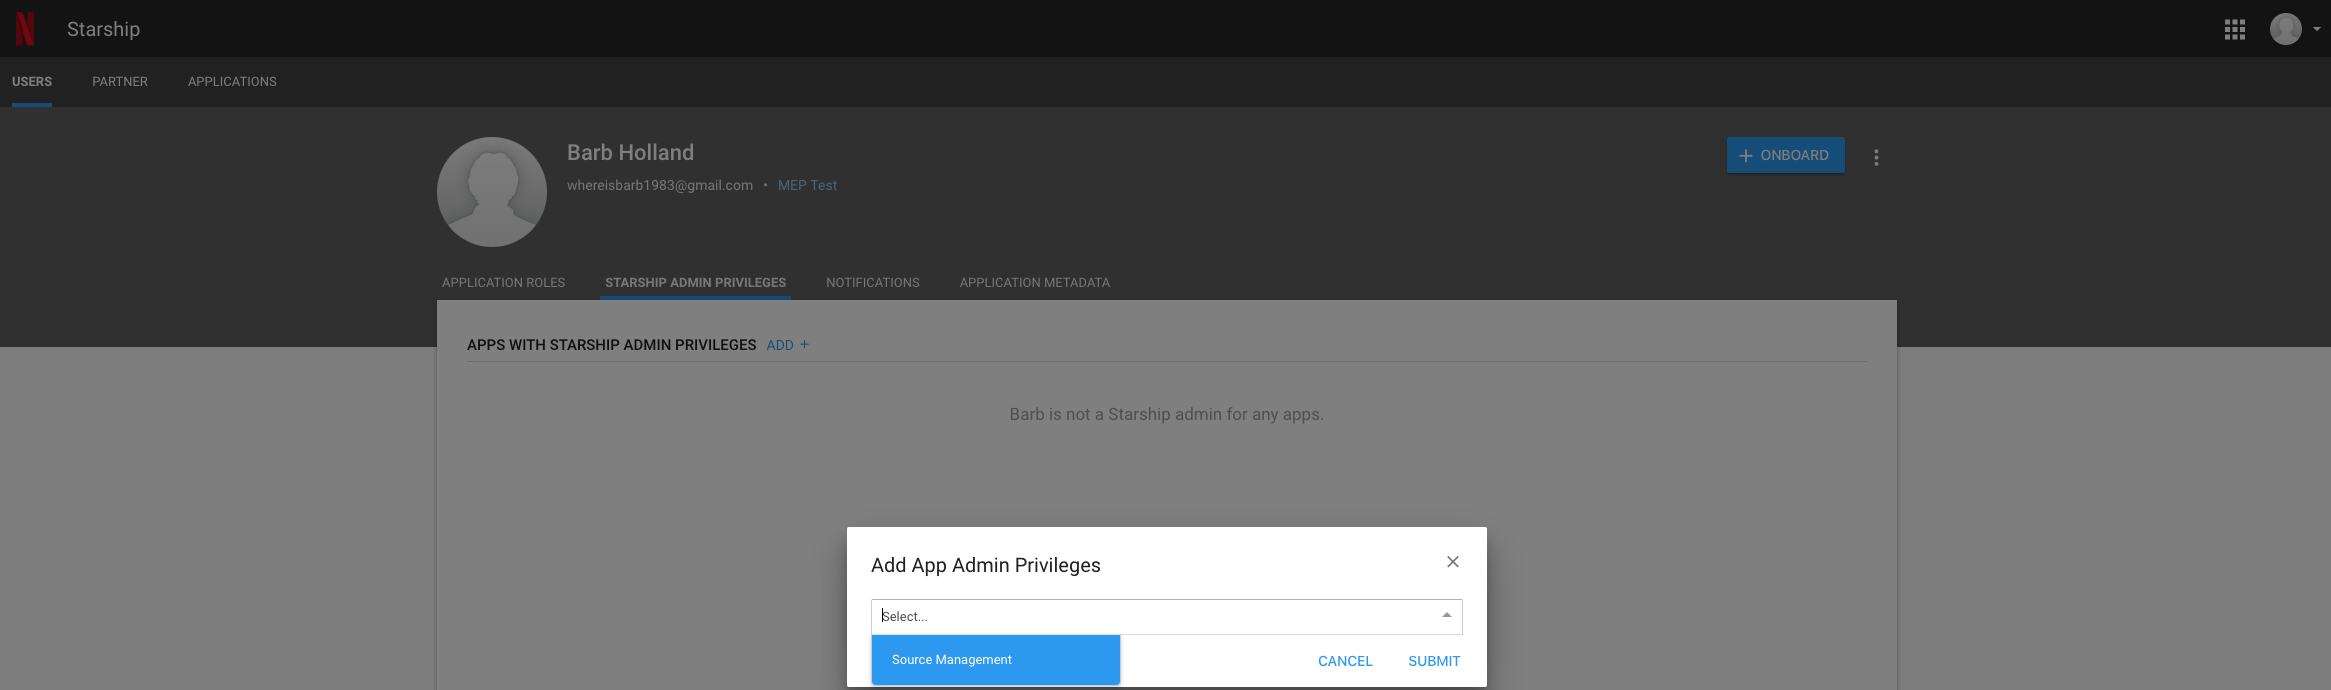Image resolution: width=2331 pixels, height=690 pixels.
Task: Open the Application Roles tab
Action: (x=503, y=283)
